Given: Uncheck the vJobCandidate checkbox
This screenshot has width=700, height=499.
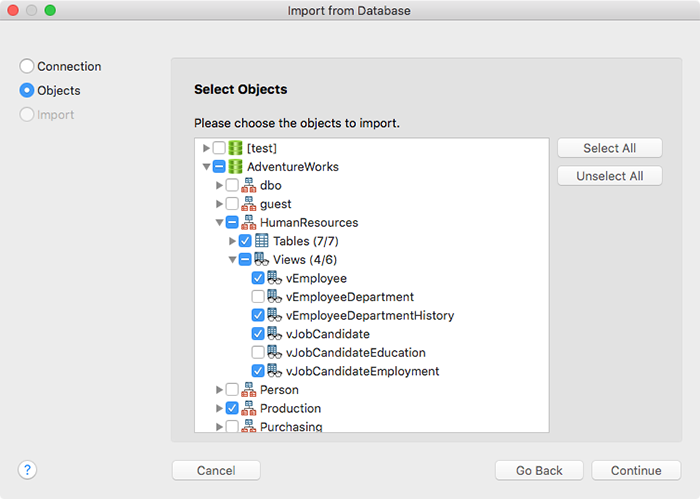Looking at the screenshot, I should (258, 333).
